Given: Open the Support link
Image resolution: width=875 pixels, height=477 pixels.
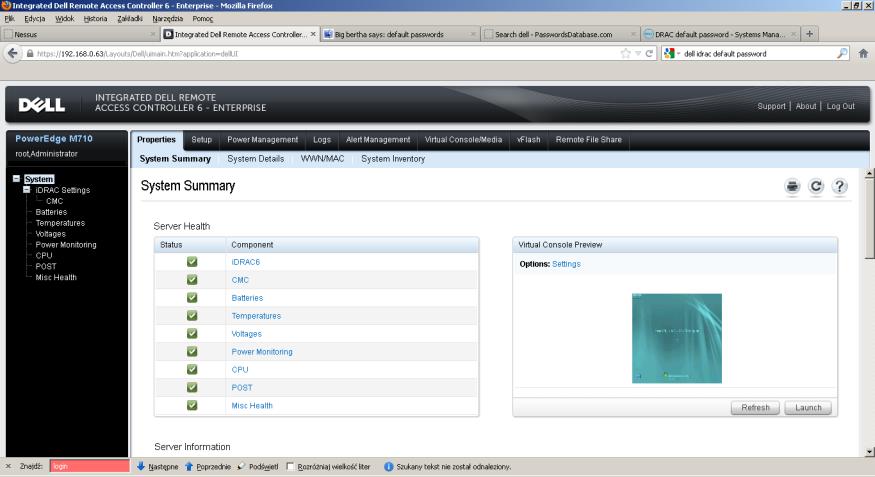Looking at the screenshot, I should coord(771,106).
